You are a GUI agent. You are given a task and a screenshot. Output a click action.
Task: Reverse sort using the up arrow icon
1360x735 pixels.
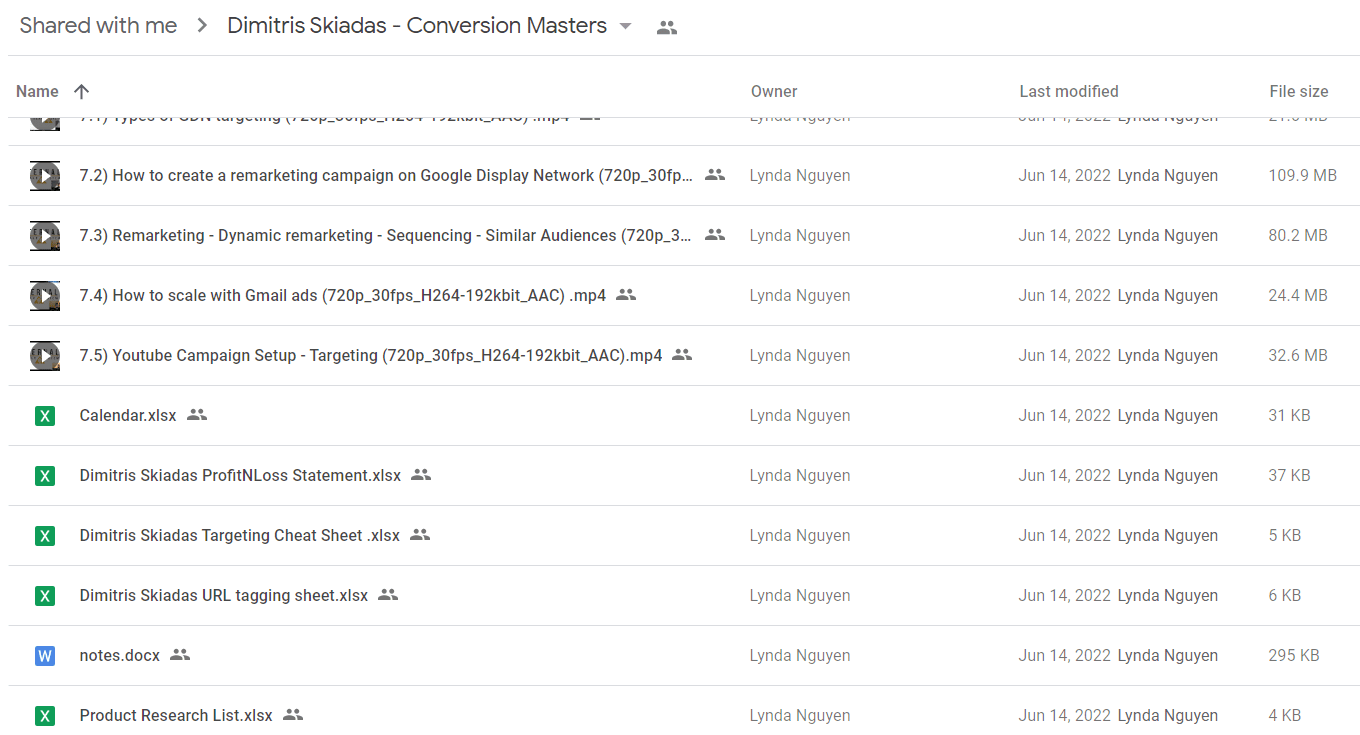[x=82, y=91]
